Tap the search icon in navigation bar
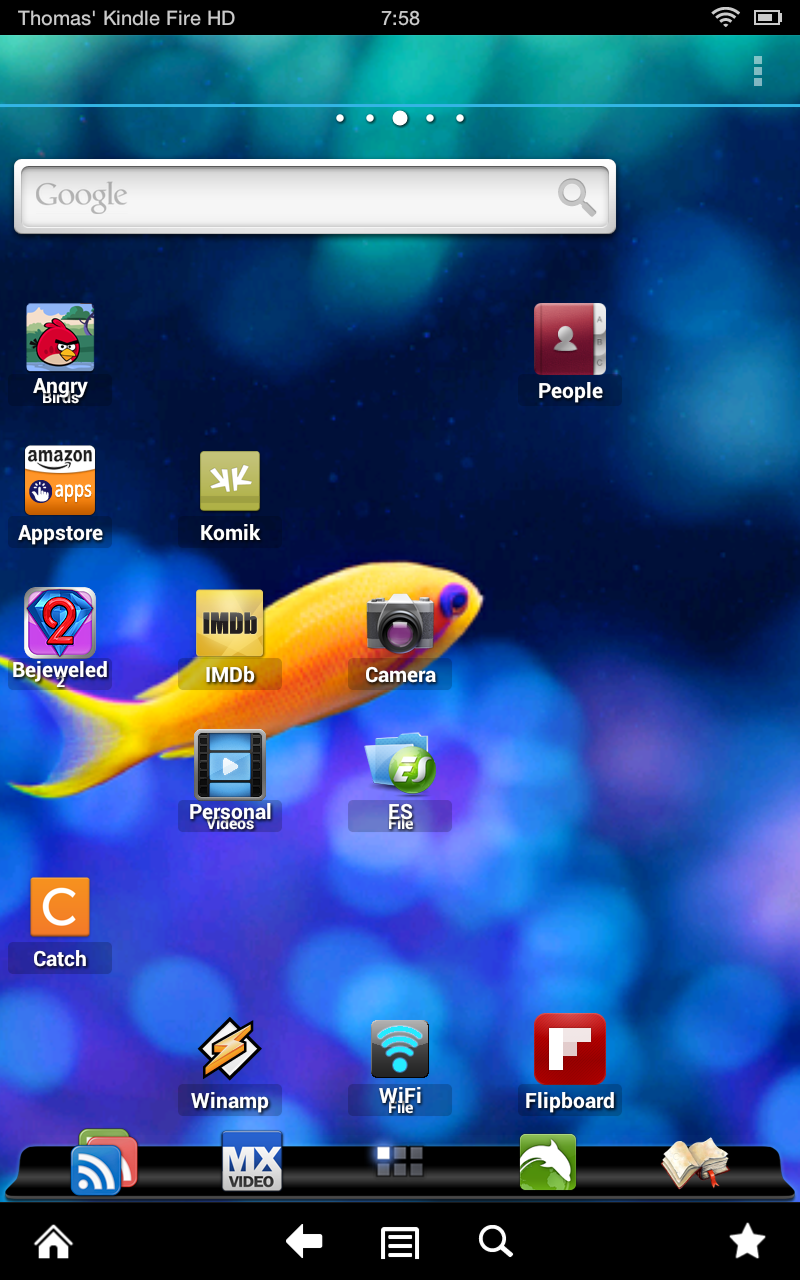The height and width of the screenshot is (1280, 800). pos(496,1242)
